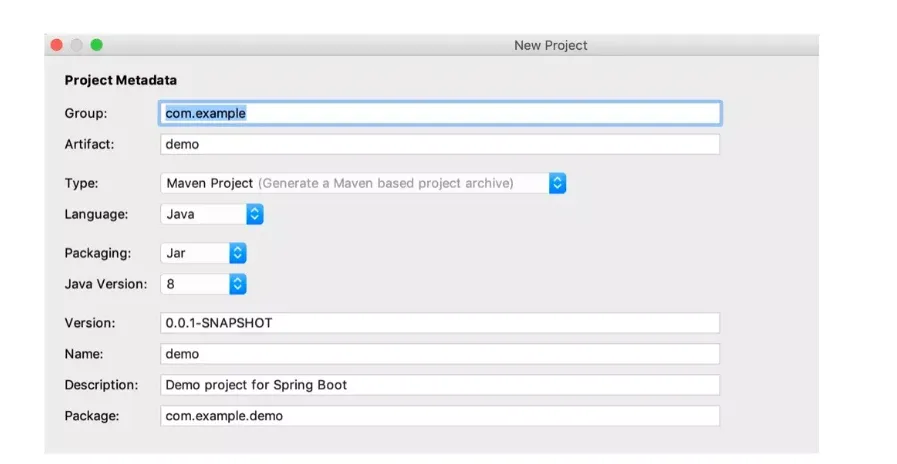Minimize the window with the yellow button
Screen dimensions: 897x464
tap(77, 45)
